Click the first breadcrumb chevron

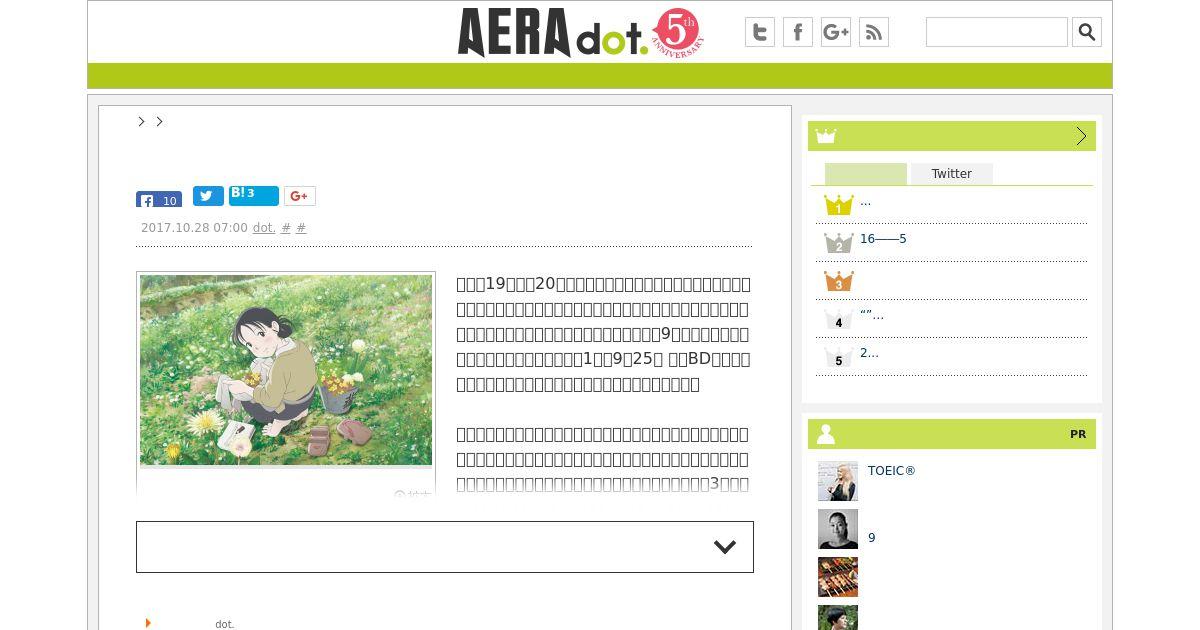[x=142, y=121]
